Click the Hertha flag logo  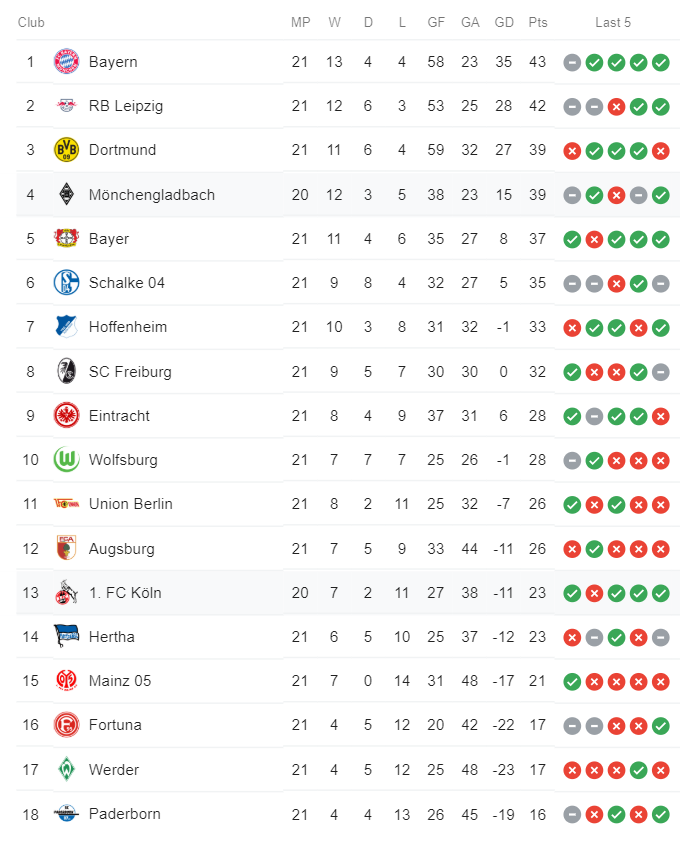point(67,636)
